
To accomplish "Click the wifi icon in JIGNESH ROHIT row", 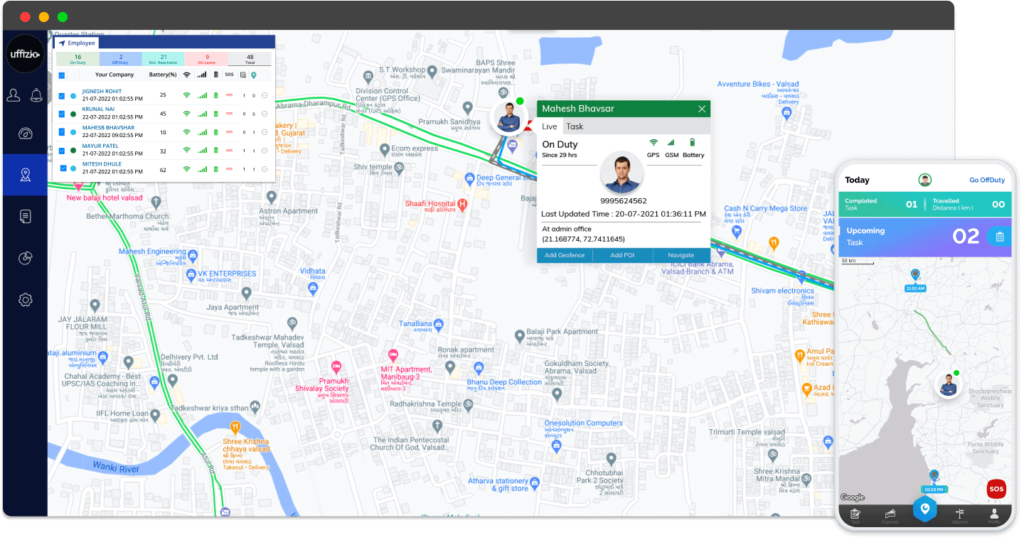I will click(187, 95).
